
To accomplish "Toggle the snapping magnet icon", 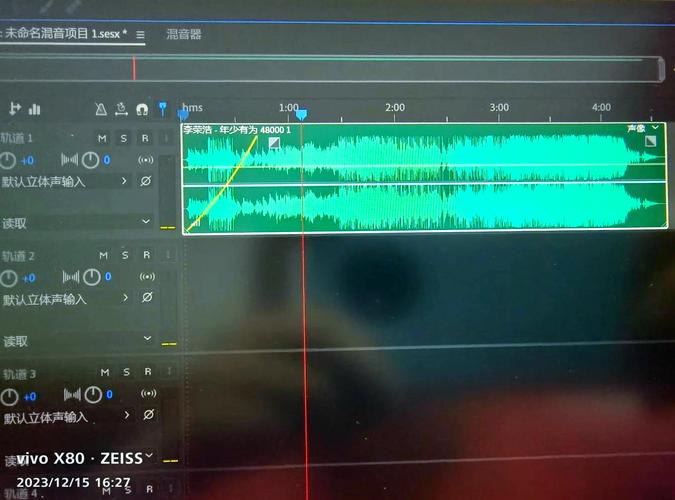I will click(x=142, y=109).
